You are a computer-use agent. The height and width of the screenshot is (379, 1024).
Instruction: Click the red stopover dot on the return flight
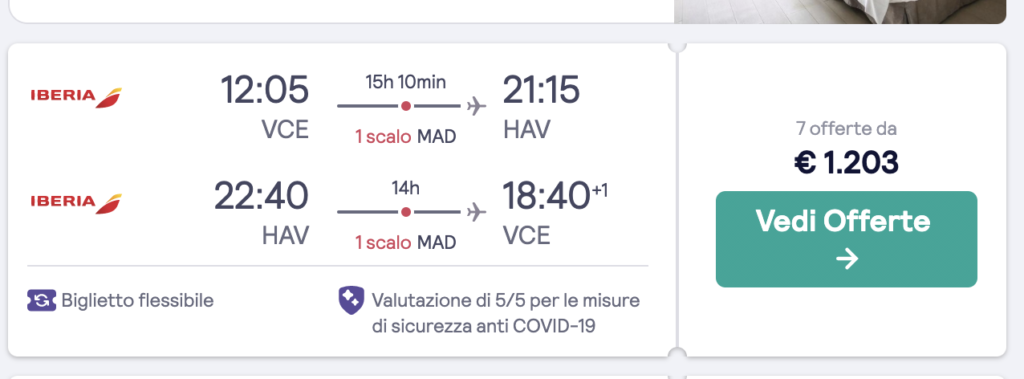[x=406, y=212]
